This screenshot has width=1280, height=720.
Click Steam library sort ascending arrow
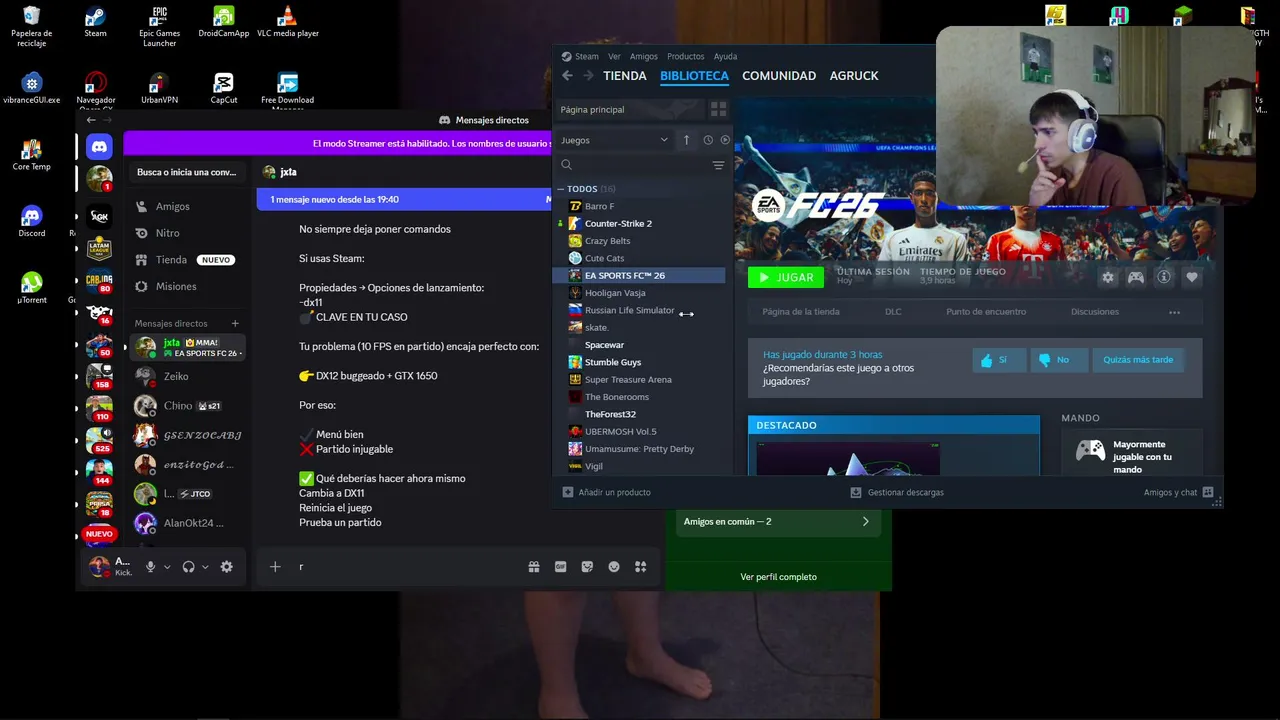point(686,140)
